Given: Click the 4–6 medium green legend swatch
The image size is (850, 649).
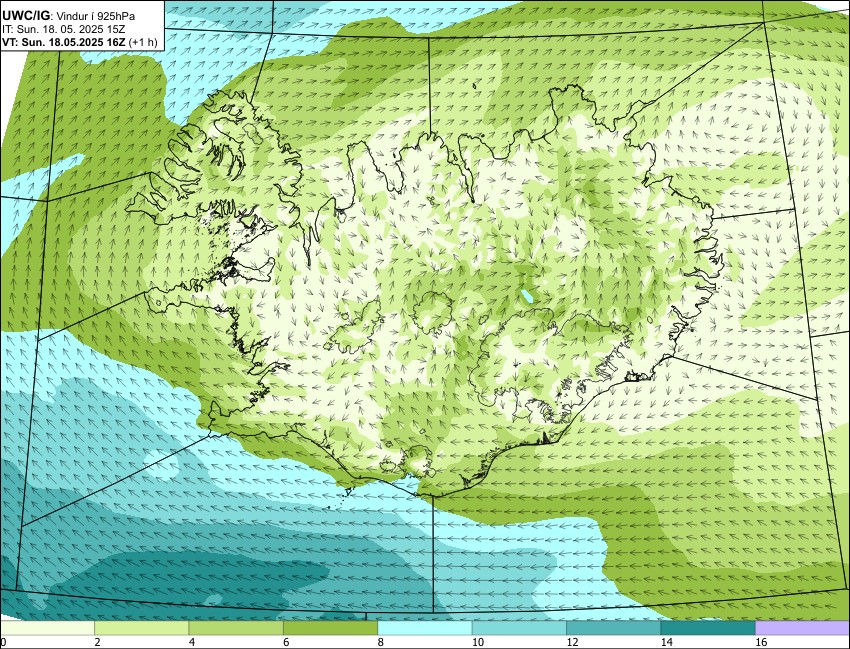Looking at the screenshot, I should [x=236, y=628].
